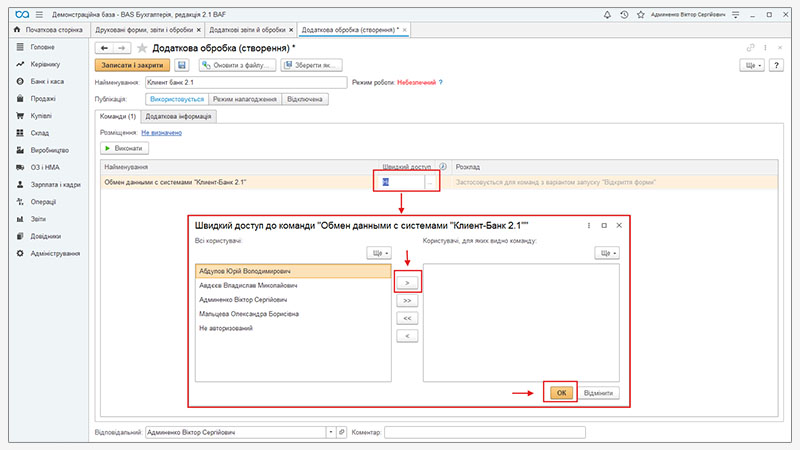800x450 pixels.
Task: Open Ще dropdown above all users list
Action: click(x=379, y=254)
